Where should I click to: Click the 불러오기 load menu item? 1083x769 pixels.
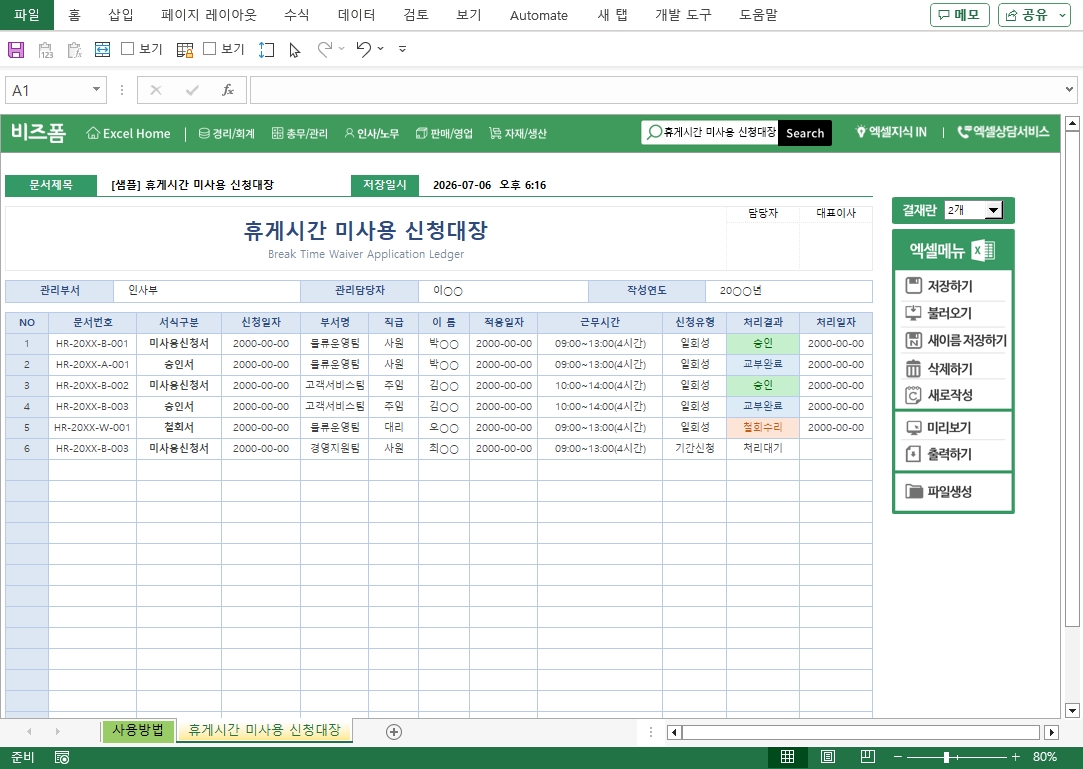click(953, 313)
